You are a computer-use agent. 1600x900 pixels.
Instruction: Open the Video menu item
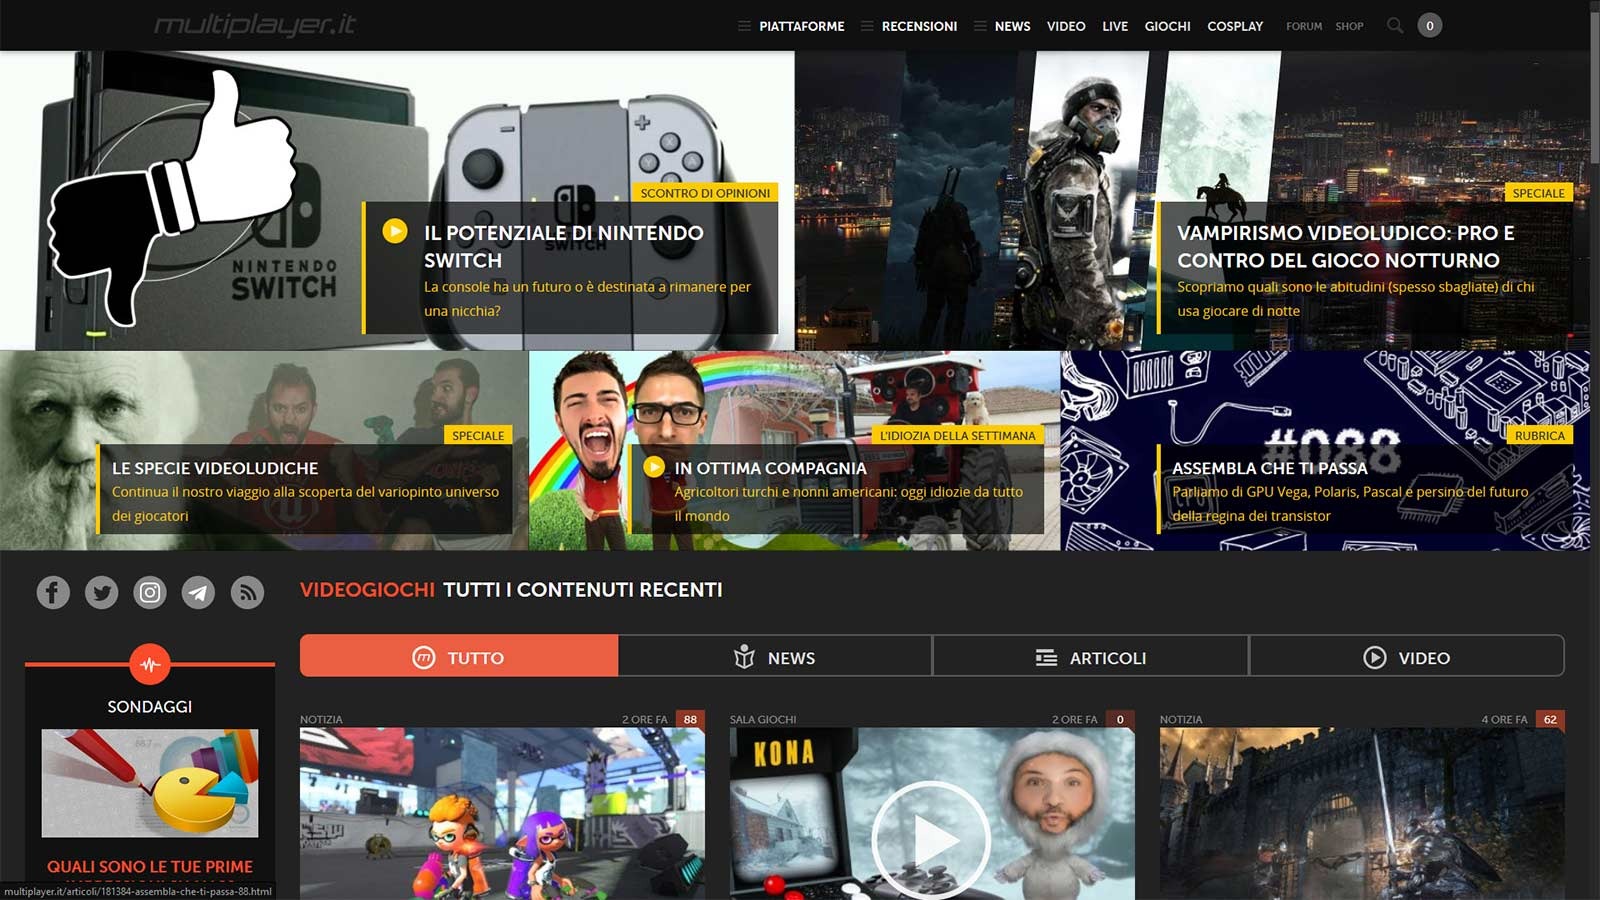1066,26
